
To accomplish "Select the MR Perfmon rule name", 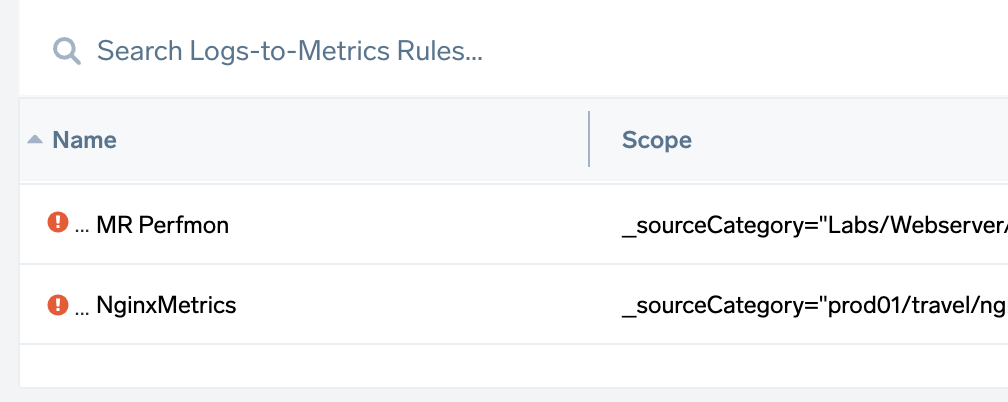I will click(163, 225).
